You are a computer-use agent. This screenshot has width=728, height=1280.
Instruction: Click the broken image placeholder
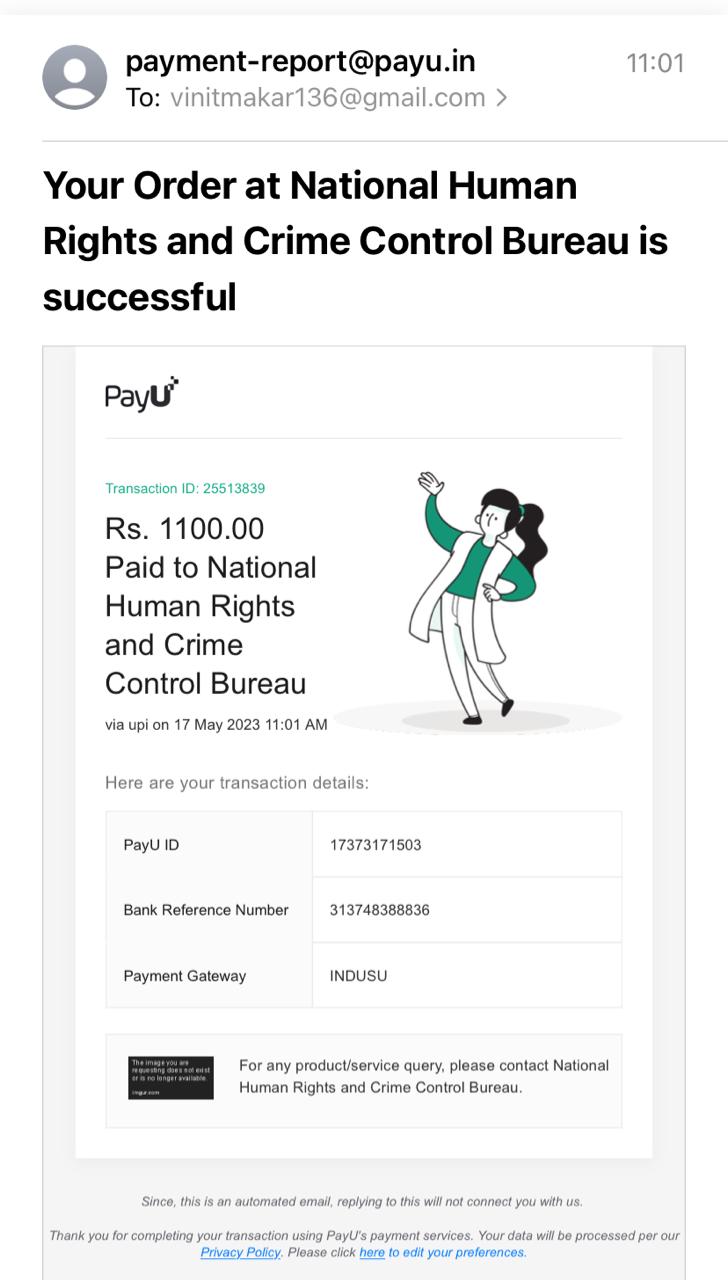point(171,1077)
